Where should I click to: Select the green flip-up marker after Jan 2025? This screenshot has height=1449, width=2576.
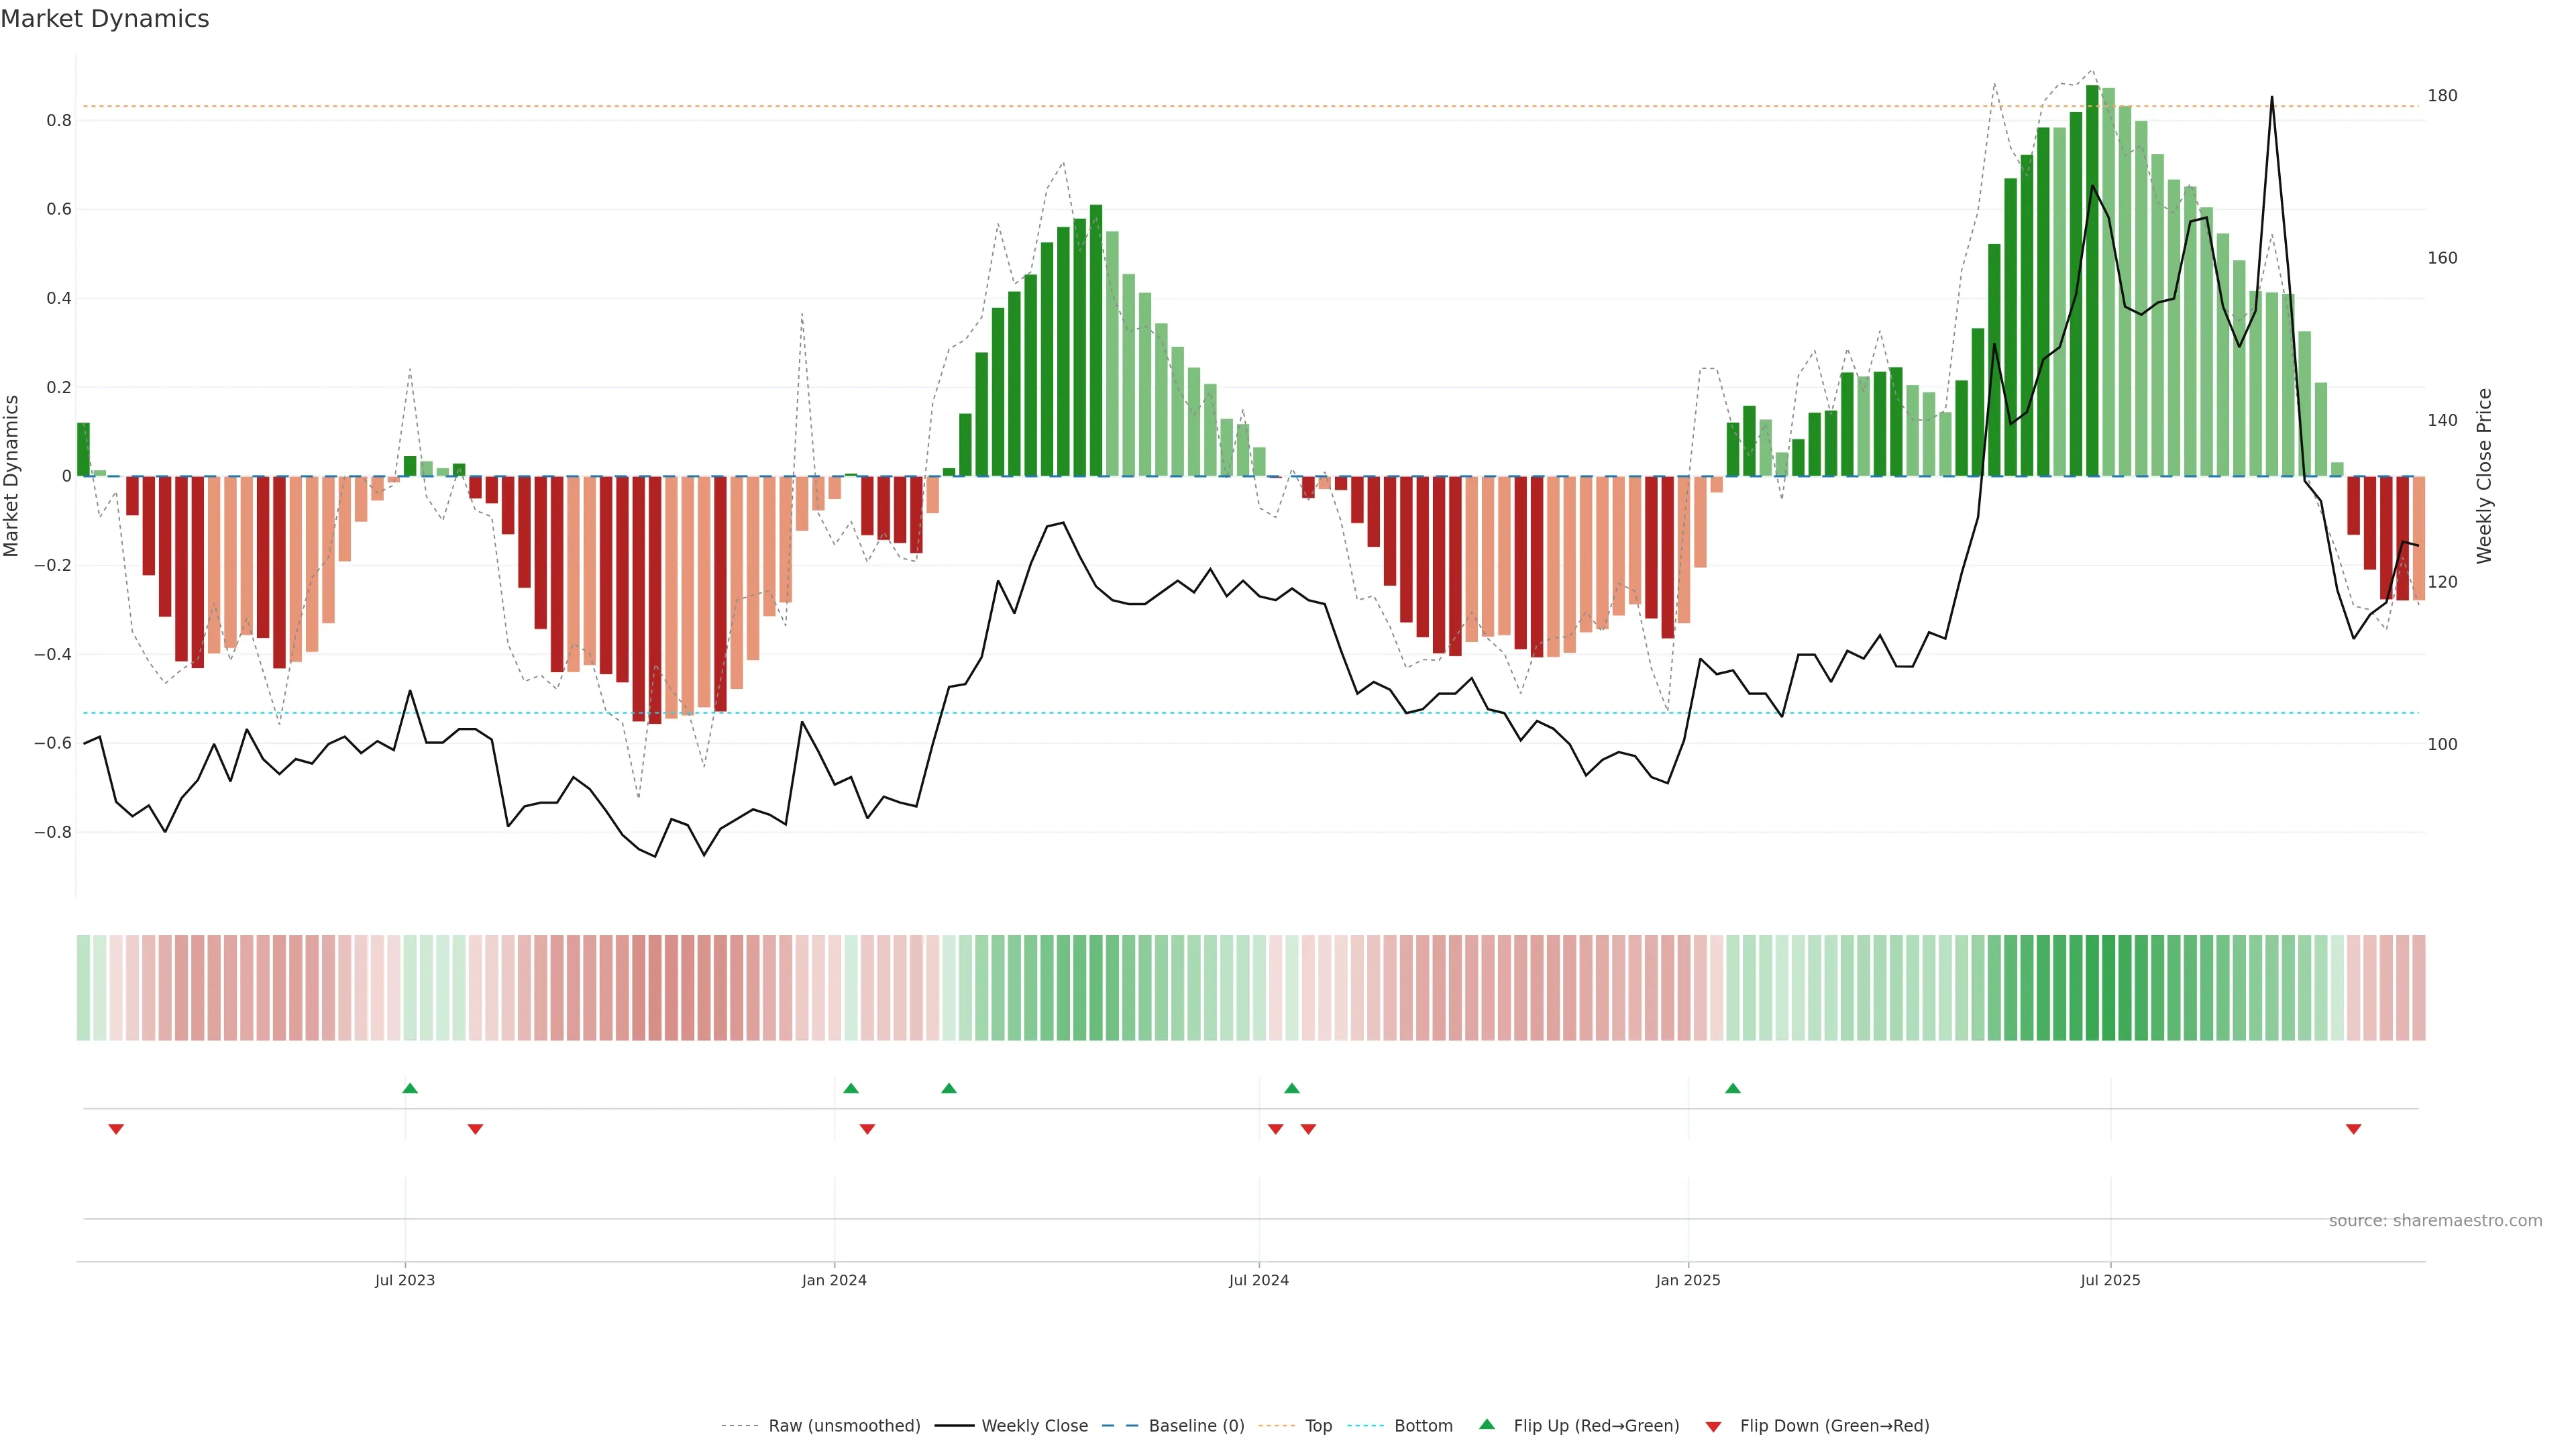pyautogui.click(x=1733, y=1088)
